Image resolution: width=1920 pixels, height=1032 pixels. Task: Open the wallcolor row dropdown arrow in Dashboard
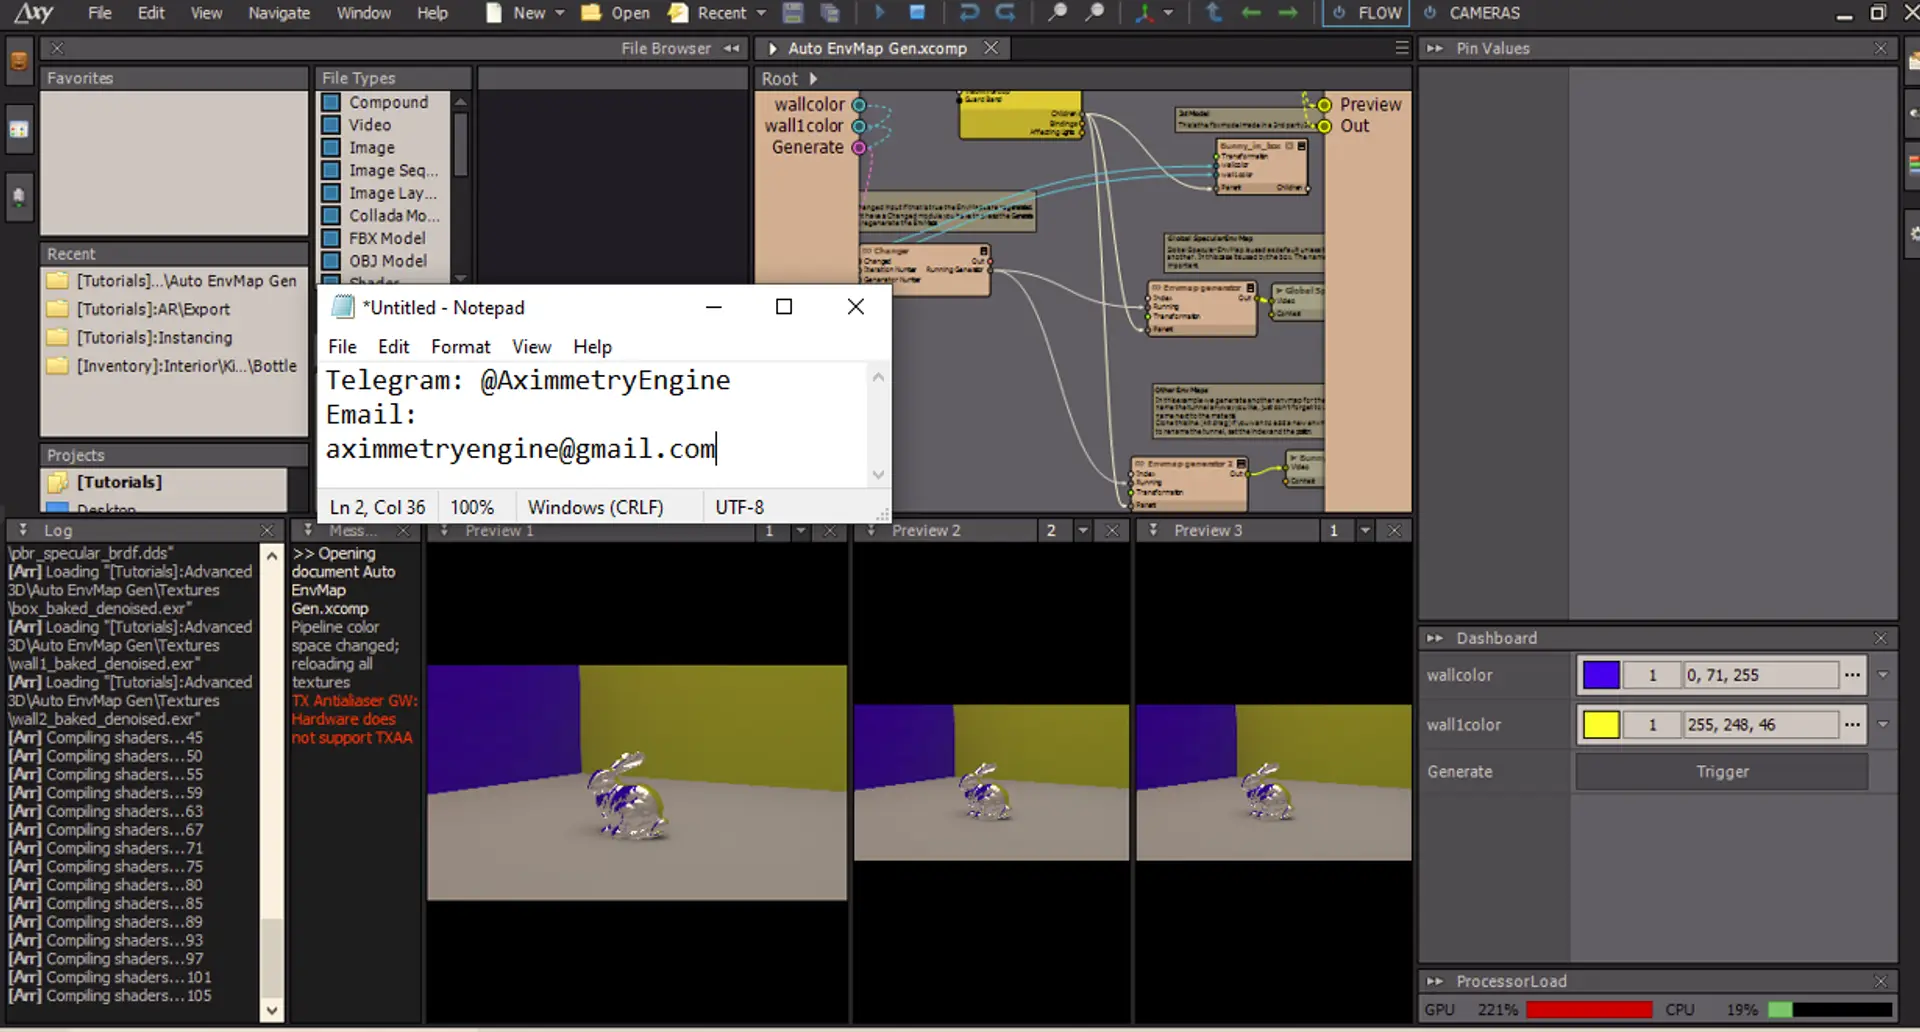click(1883, 675)
